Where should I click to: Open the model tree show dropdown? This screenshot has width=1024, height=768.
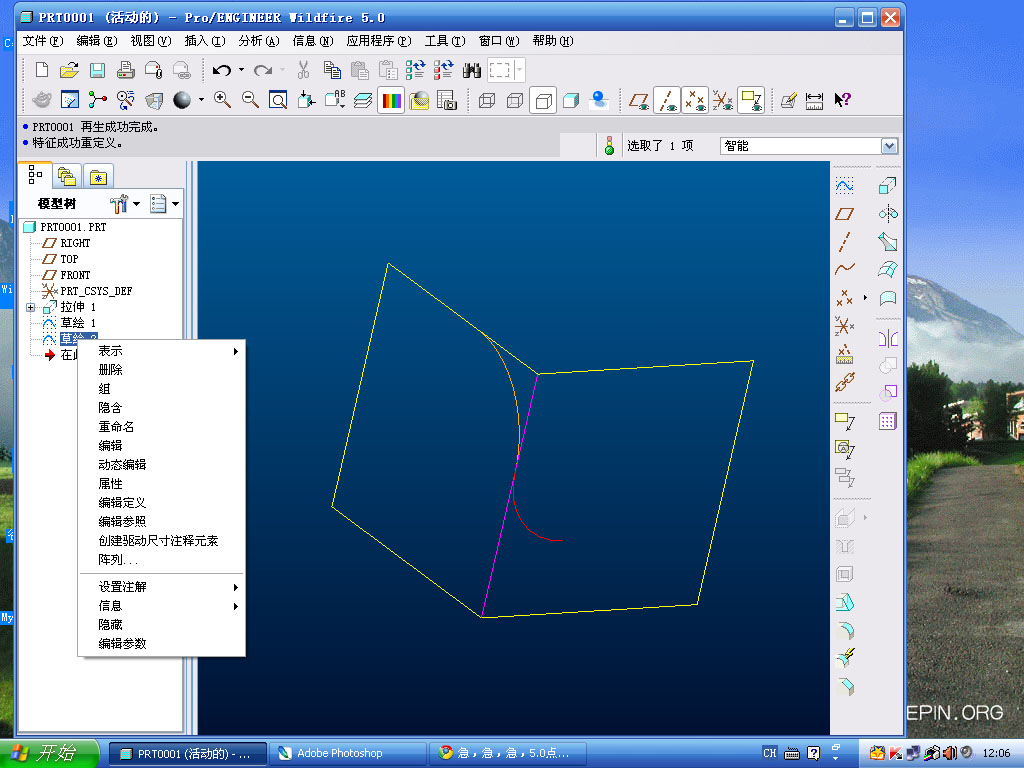pyautogui.click(x=175, y=204)
